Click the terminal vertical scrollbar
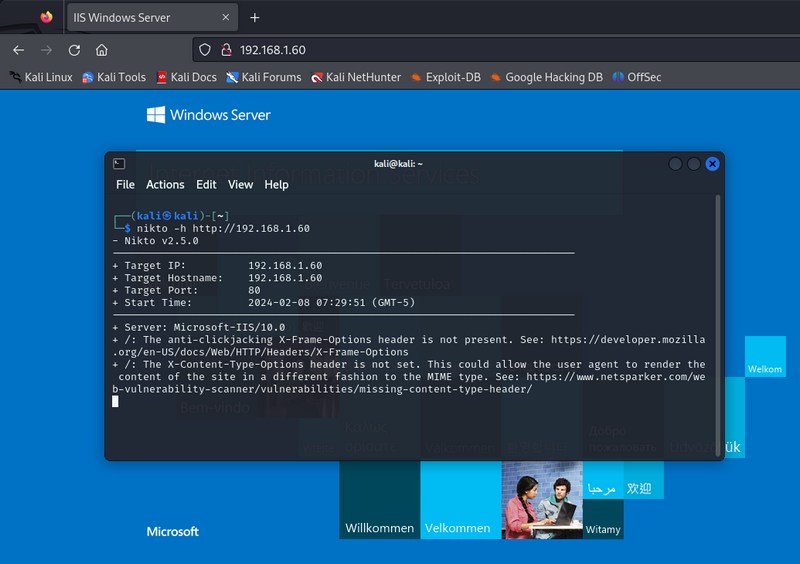 (x=717, y=325)
